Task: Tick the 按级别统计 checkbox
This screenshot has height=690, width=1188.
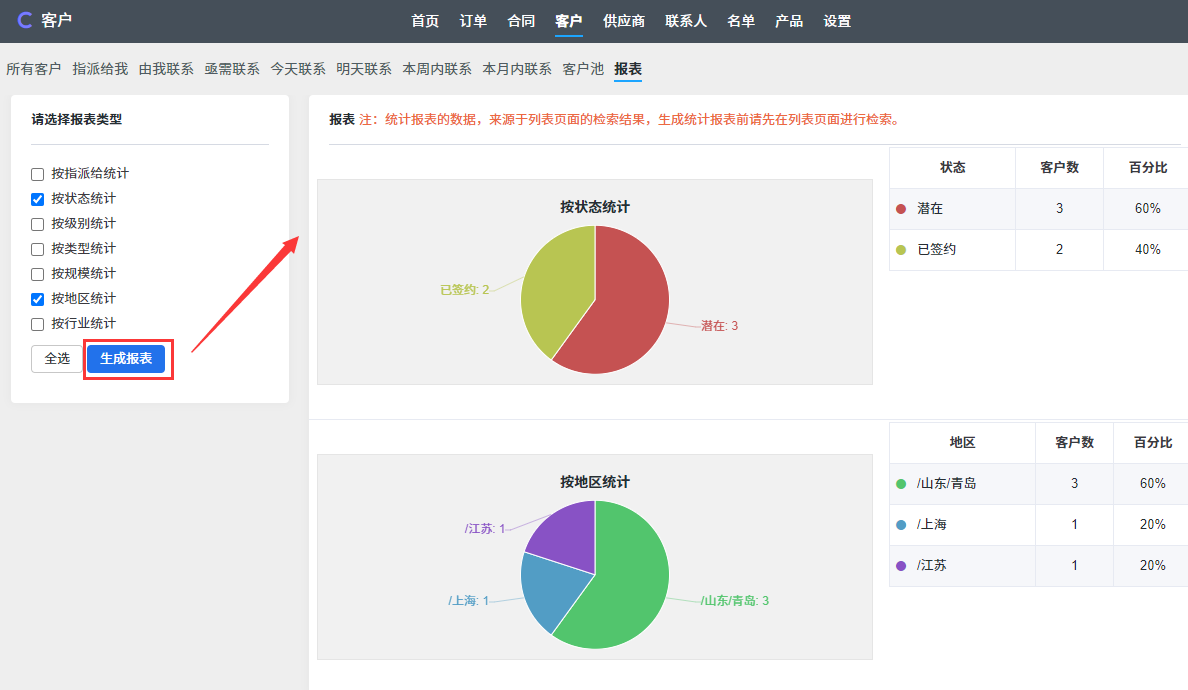Action: click(38, 224)
